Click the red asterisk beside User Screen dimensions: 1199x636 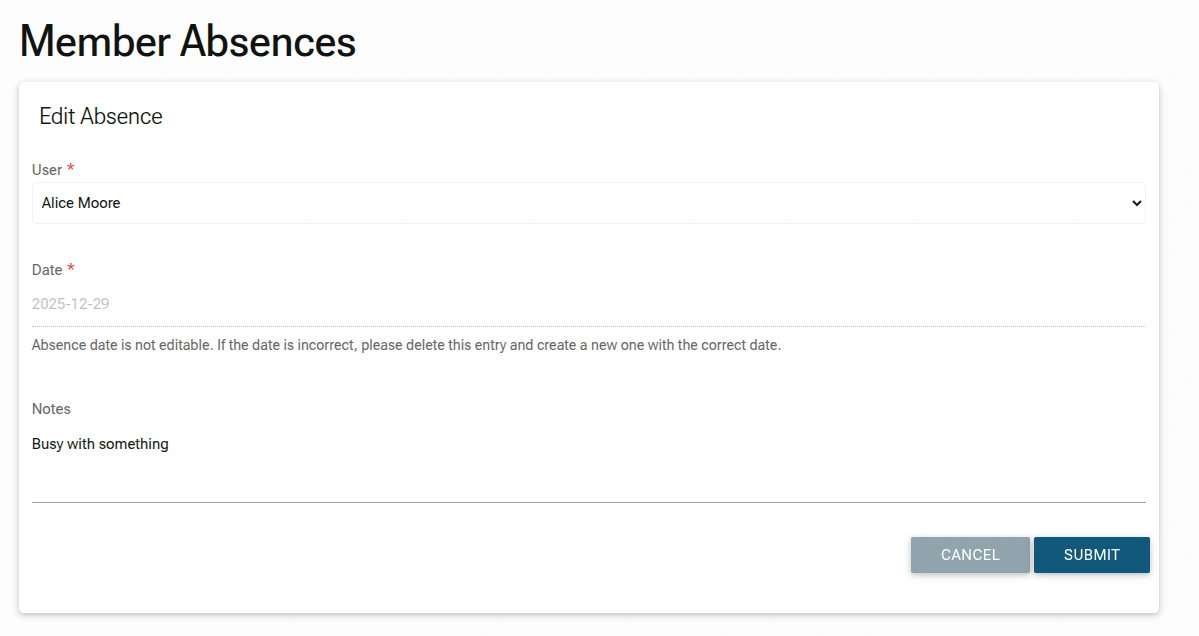[x=71, y=169]
